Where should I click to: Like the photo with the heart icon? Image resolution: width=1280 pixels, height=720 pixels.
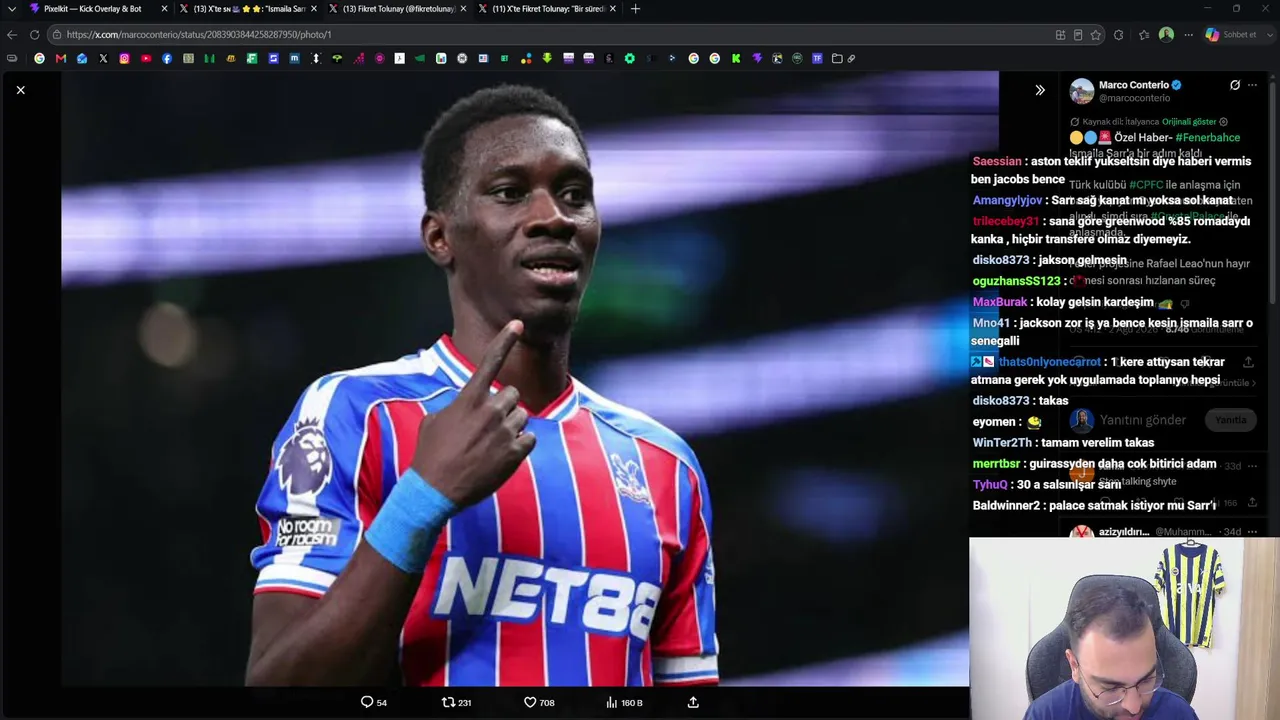[530, 702]
